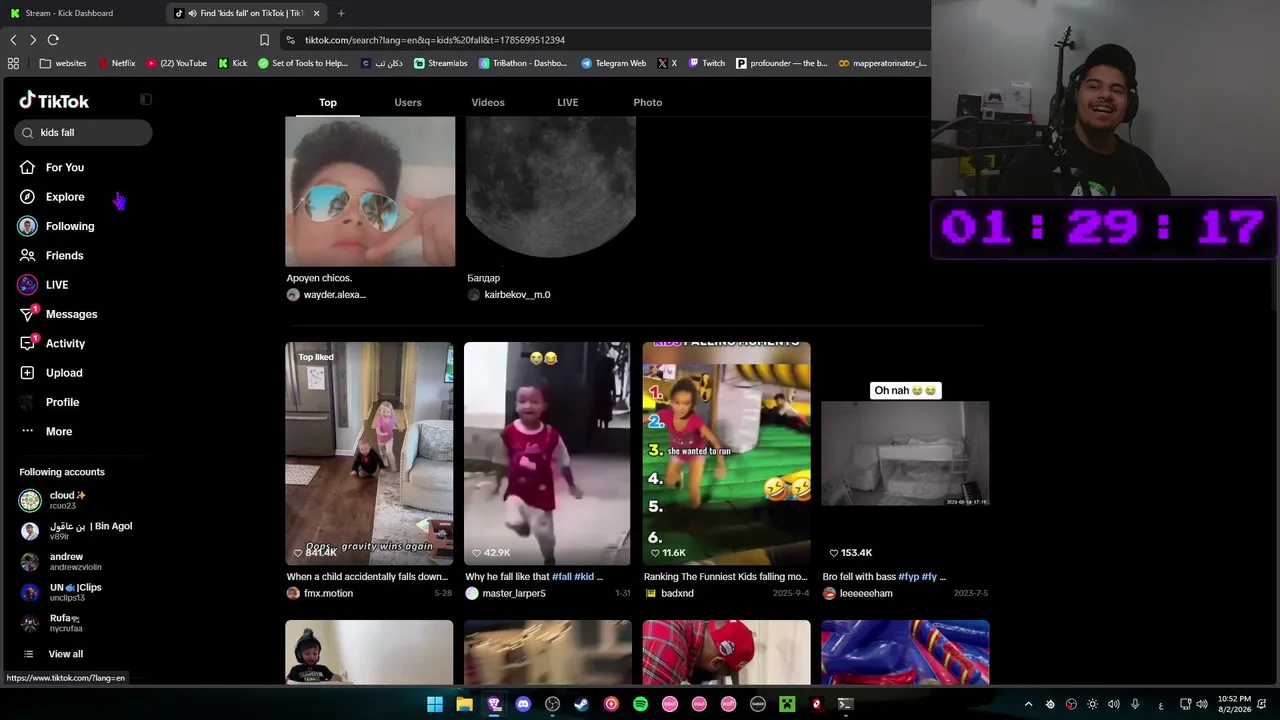Open the Streamlabs bookmark

pyautogui.click(x=441, y=63)
